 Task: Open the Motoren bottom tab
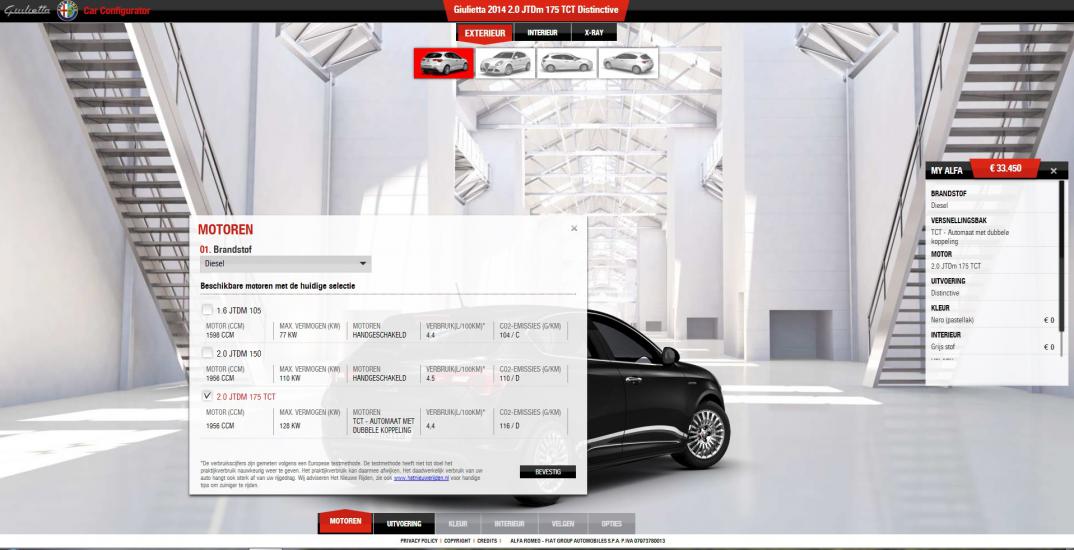pyautogui.click(x=345, y=522)
